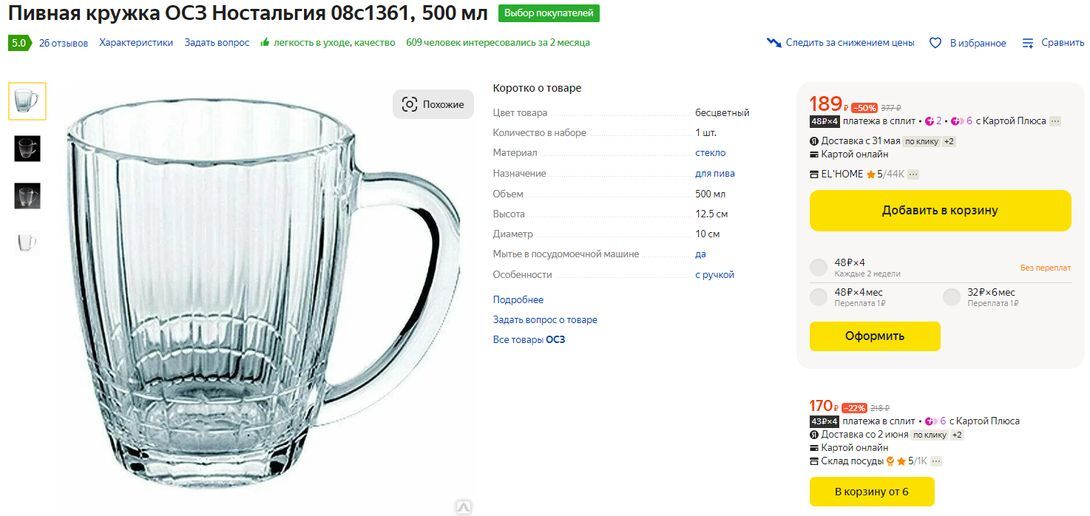Click the heart favorites icon
The height and width of the screenshot is (516, 1090).
tap(936, 43)
